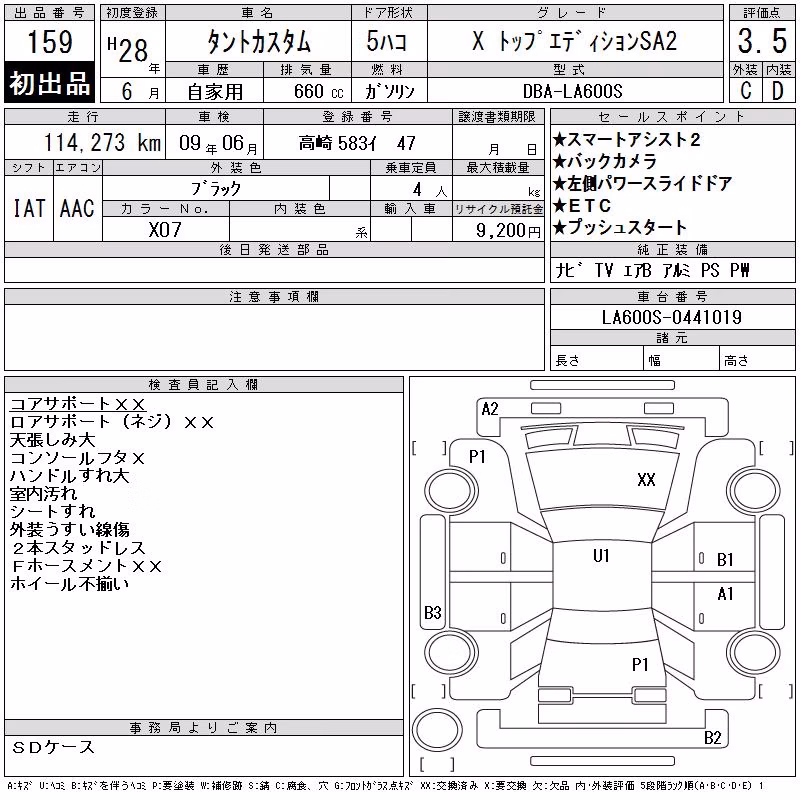
Task: Click the 検査員記入欄 header
Action: pyautogui.click(x=203, y=385)
